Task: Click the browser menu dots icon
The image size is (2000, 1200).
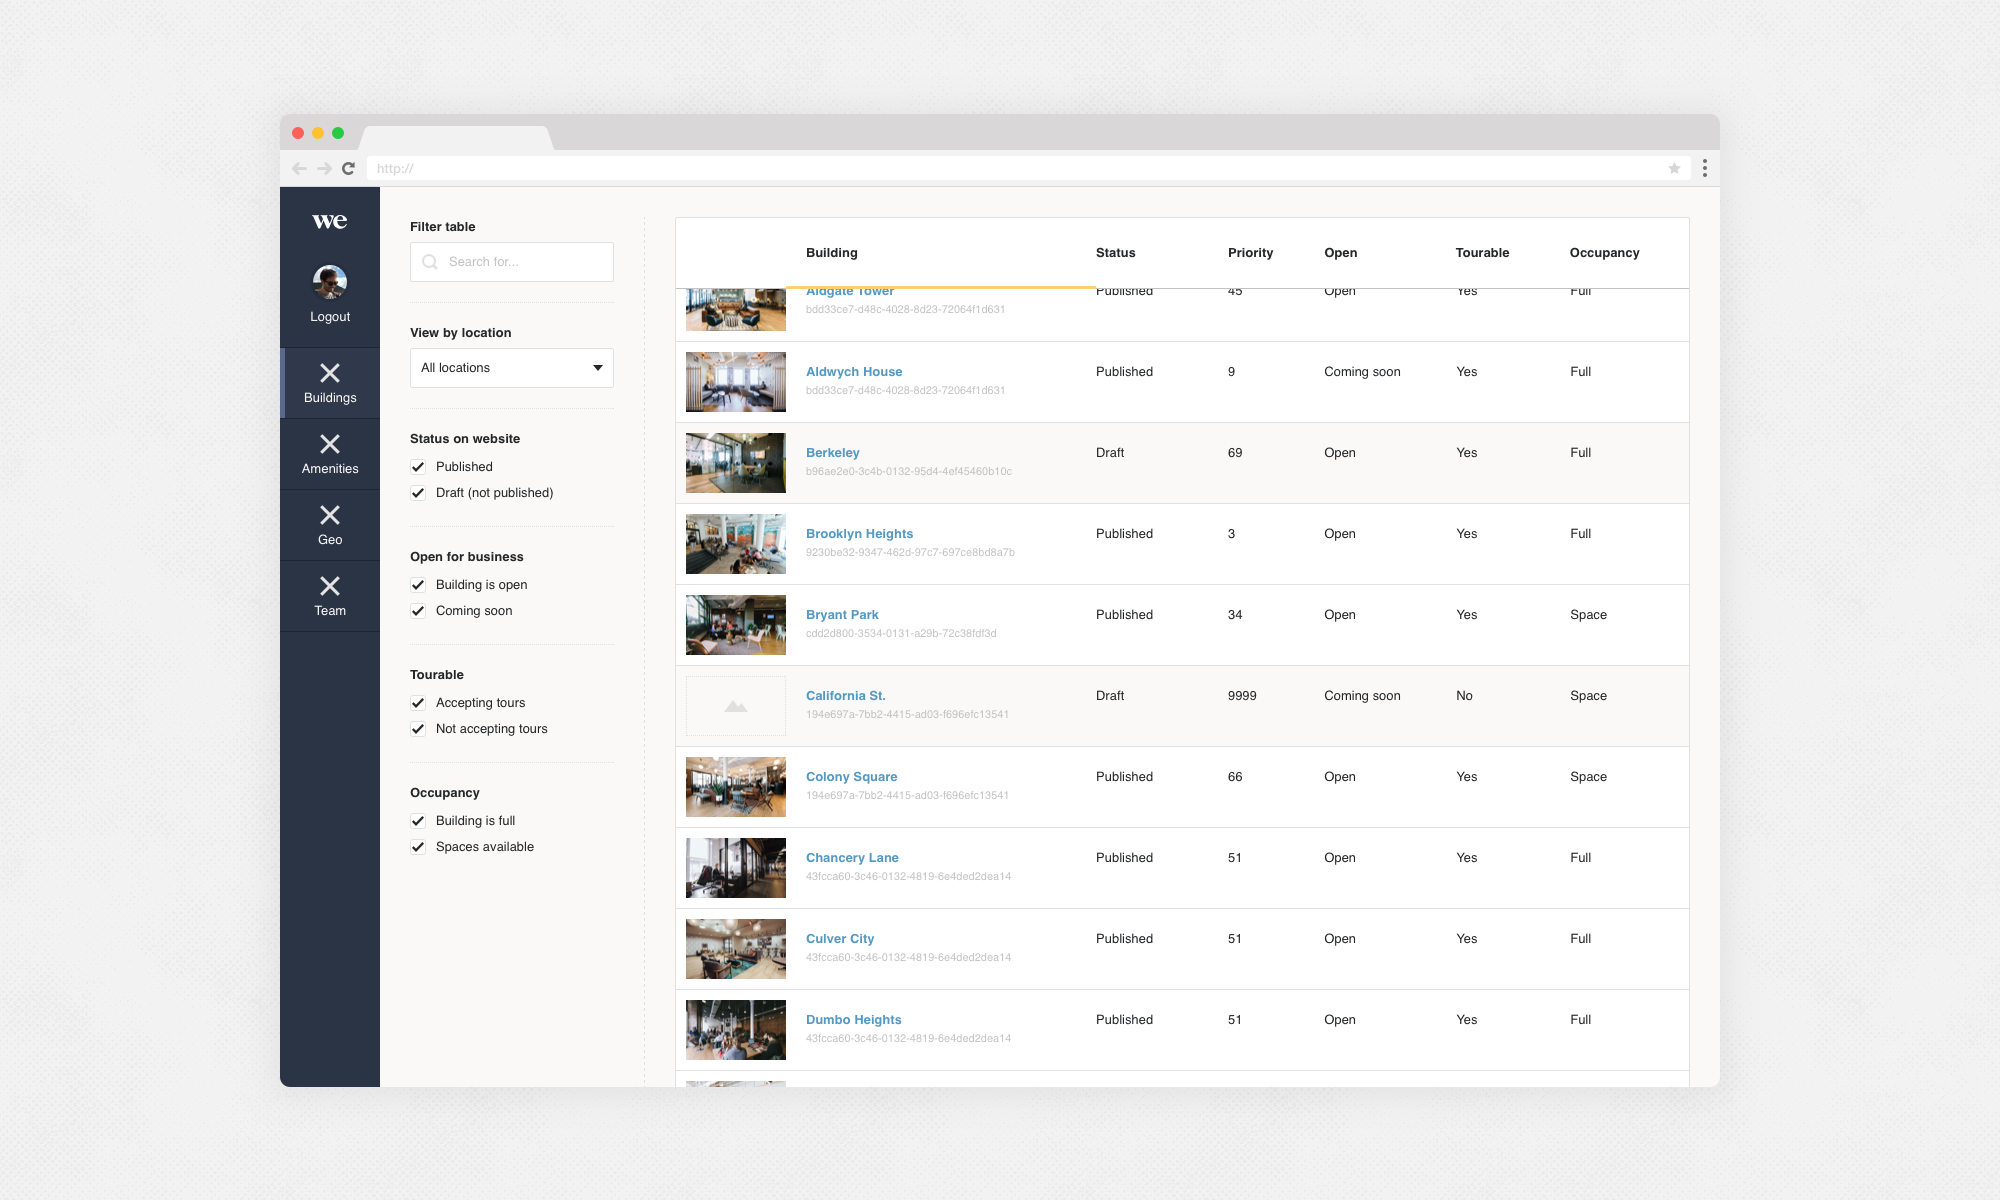Action: click(x=1704, y=168)
